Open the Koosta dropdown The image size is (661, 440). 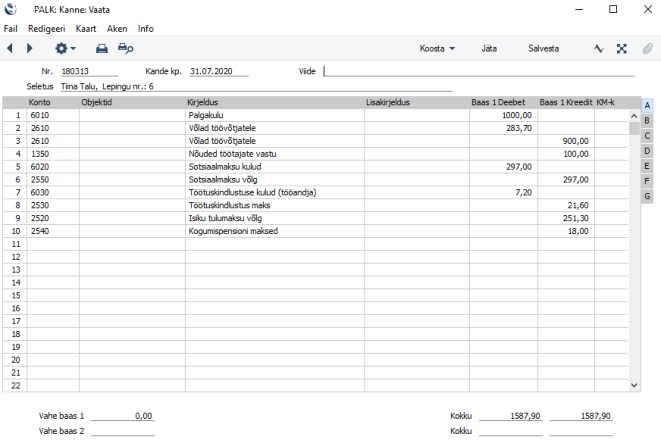(x=437, y=48)
